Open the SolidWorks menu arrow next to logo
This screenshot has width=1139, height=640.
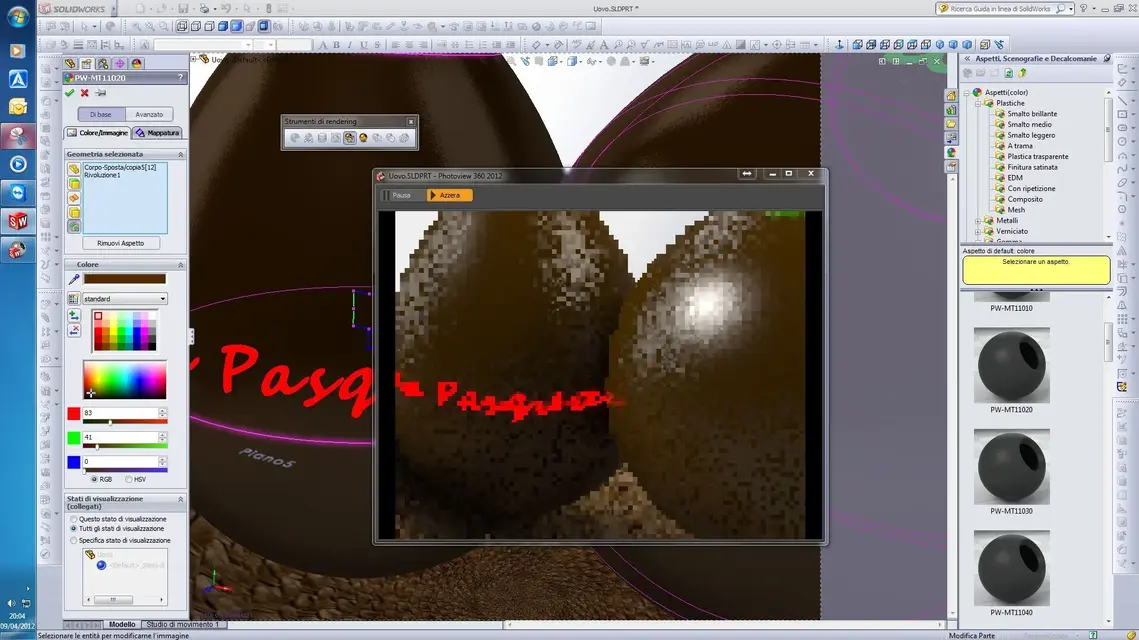113,9
